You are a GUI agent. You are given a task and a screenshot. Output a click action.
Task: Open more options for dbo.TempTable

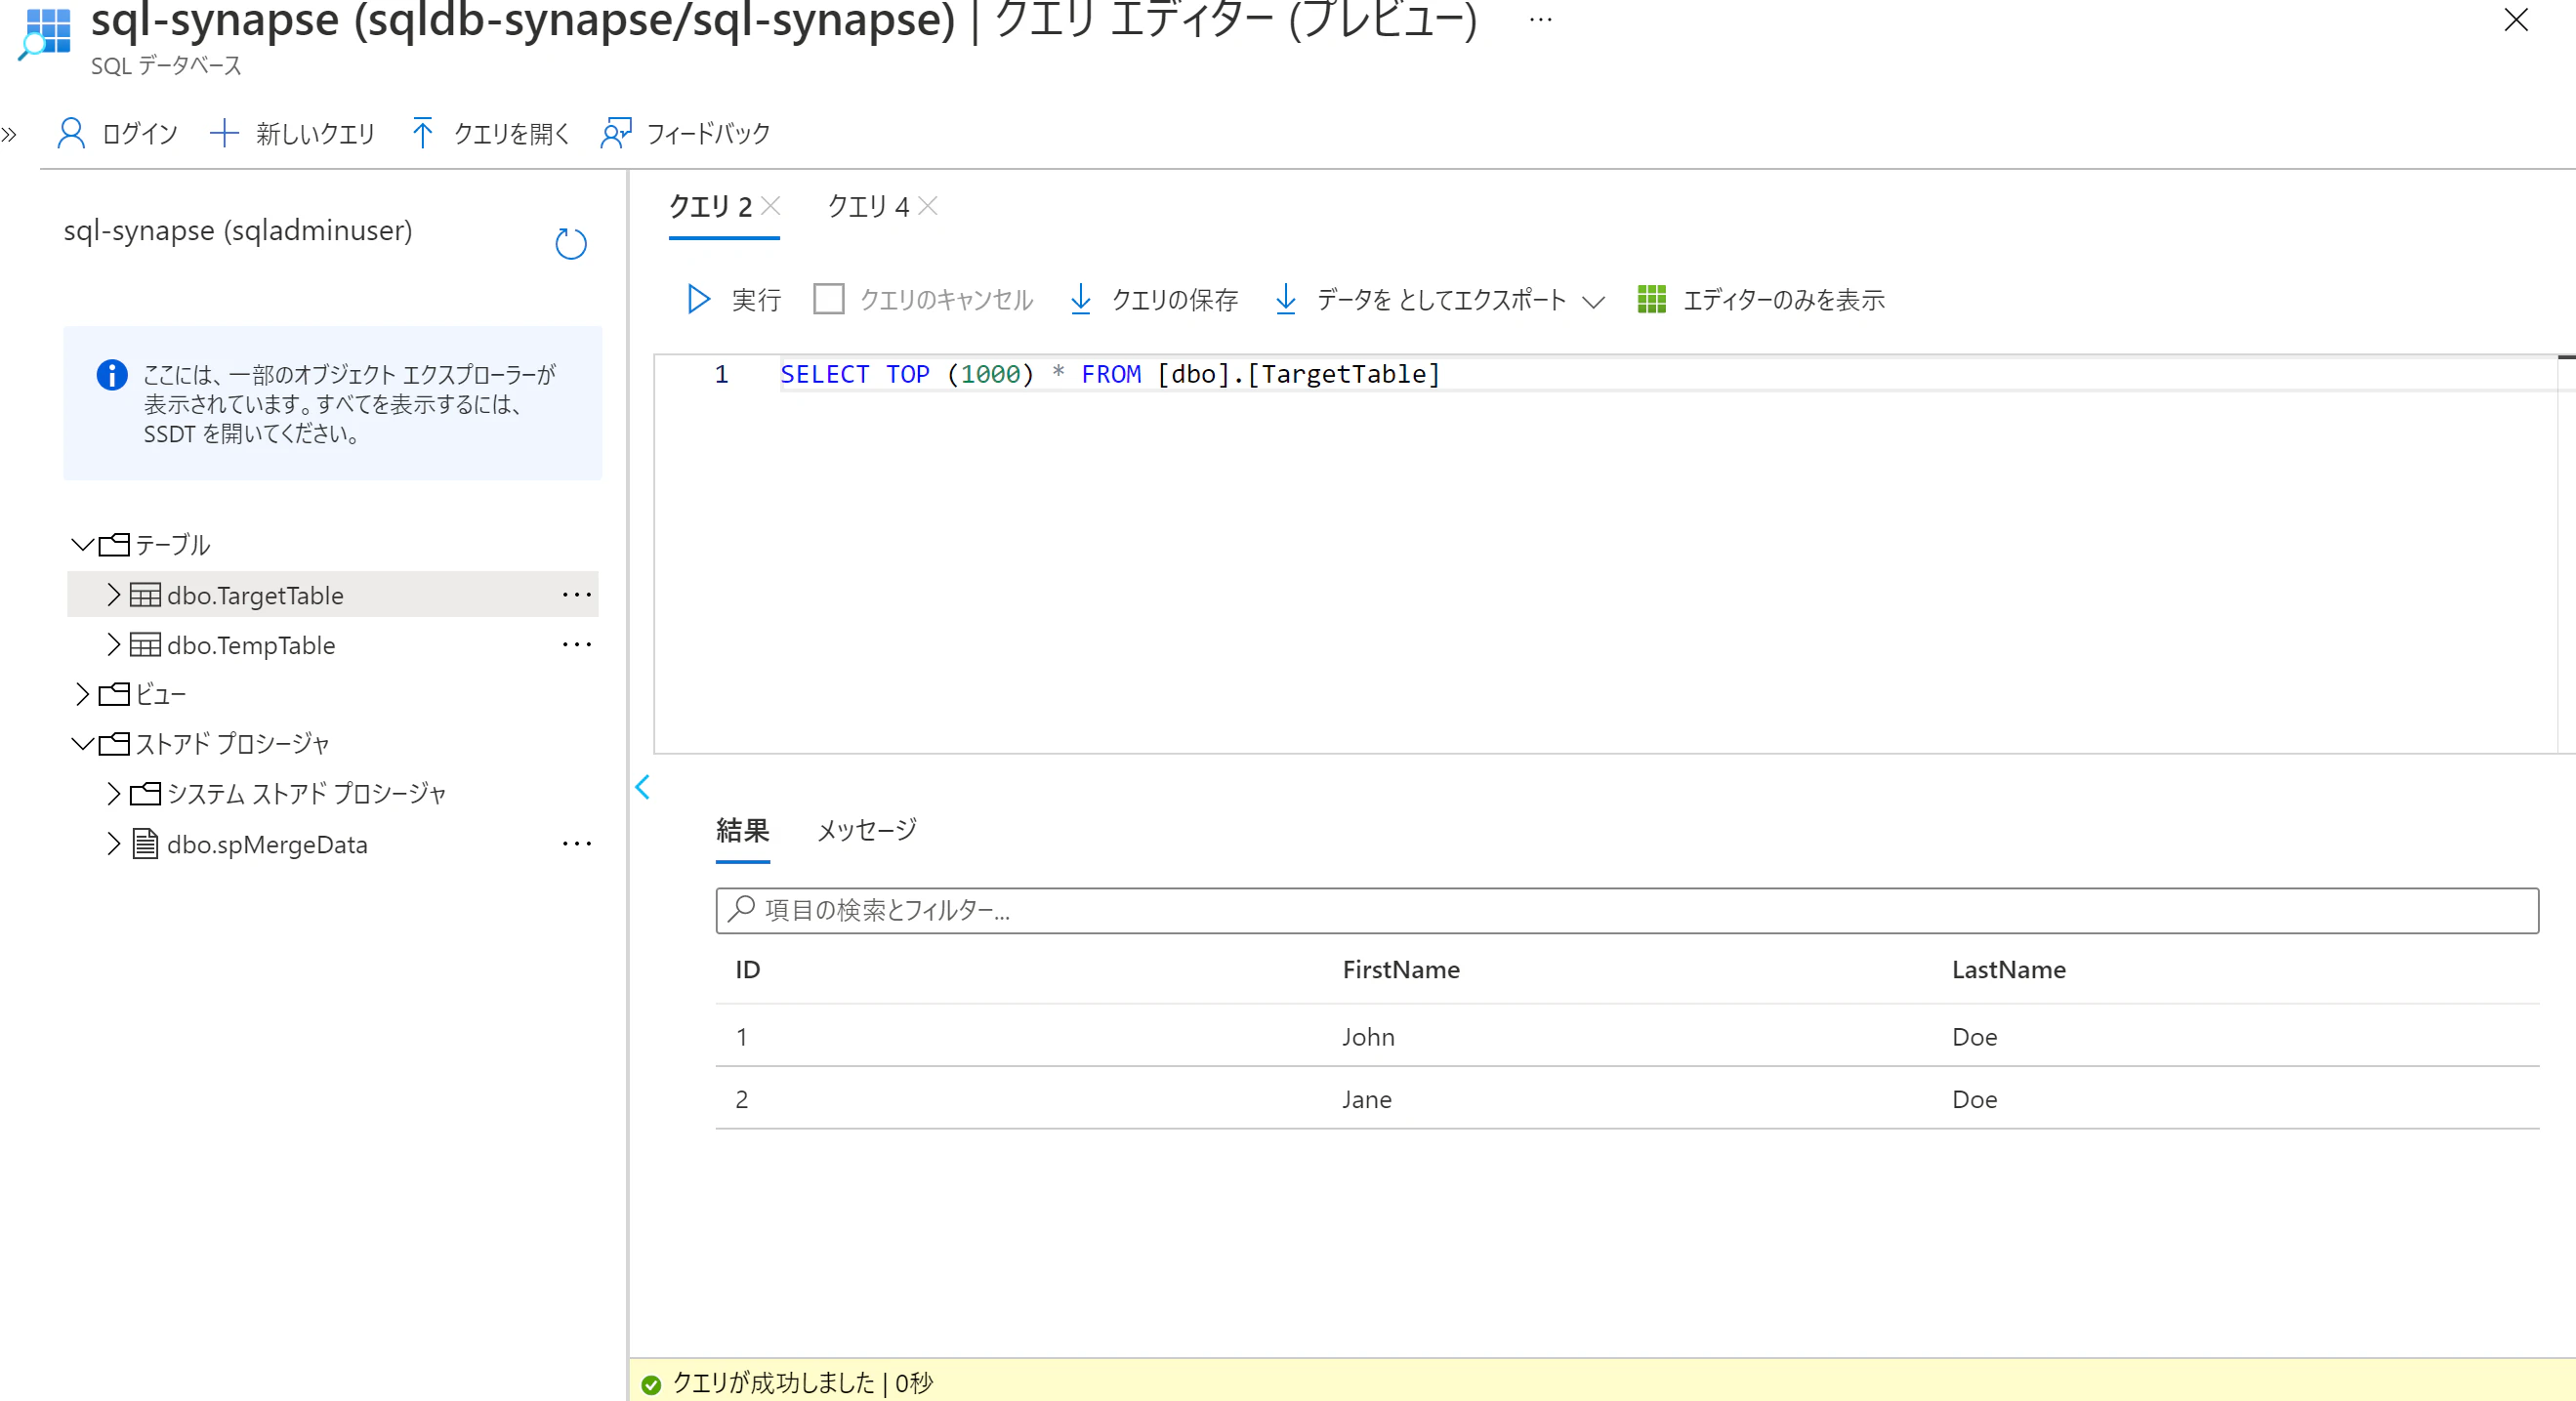pos(577,645)
